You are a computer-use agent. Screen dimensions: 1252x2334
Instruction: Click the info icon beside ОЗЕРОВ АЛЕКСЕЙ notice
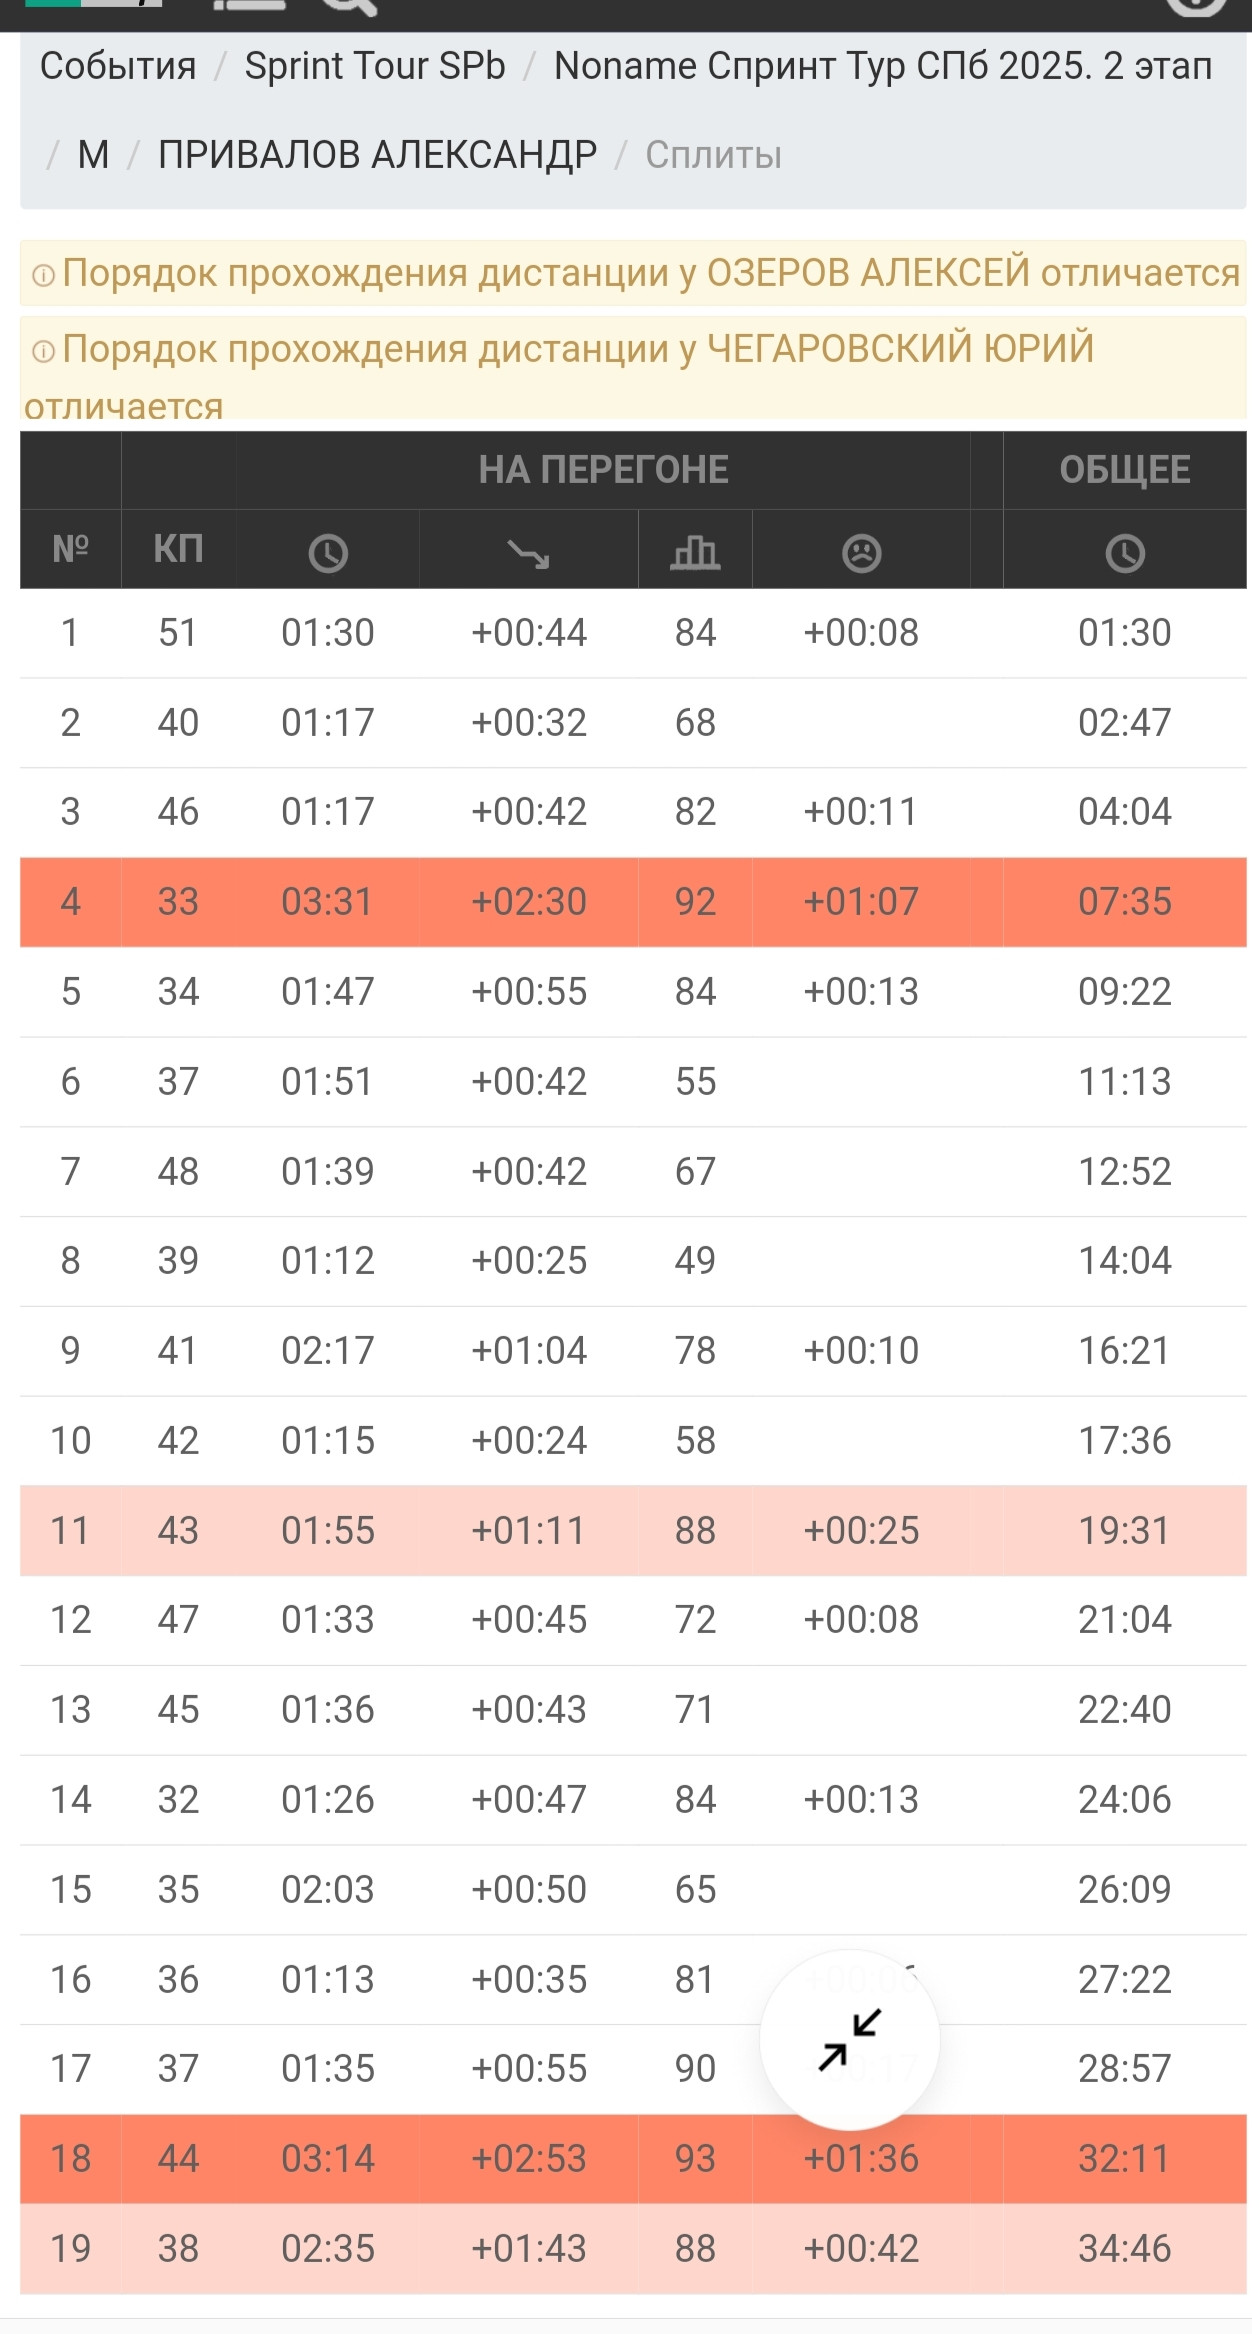pos(43,275)
